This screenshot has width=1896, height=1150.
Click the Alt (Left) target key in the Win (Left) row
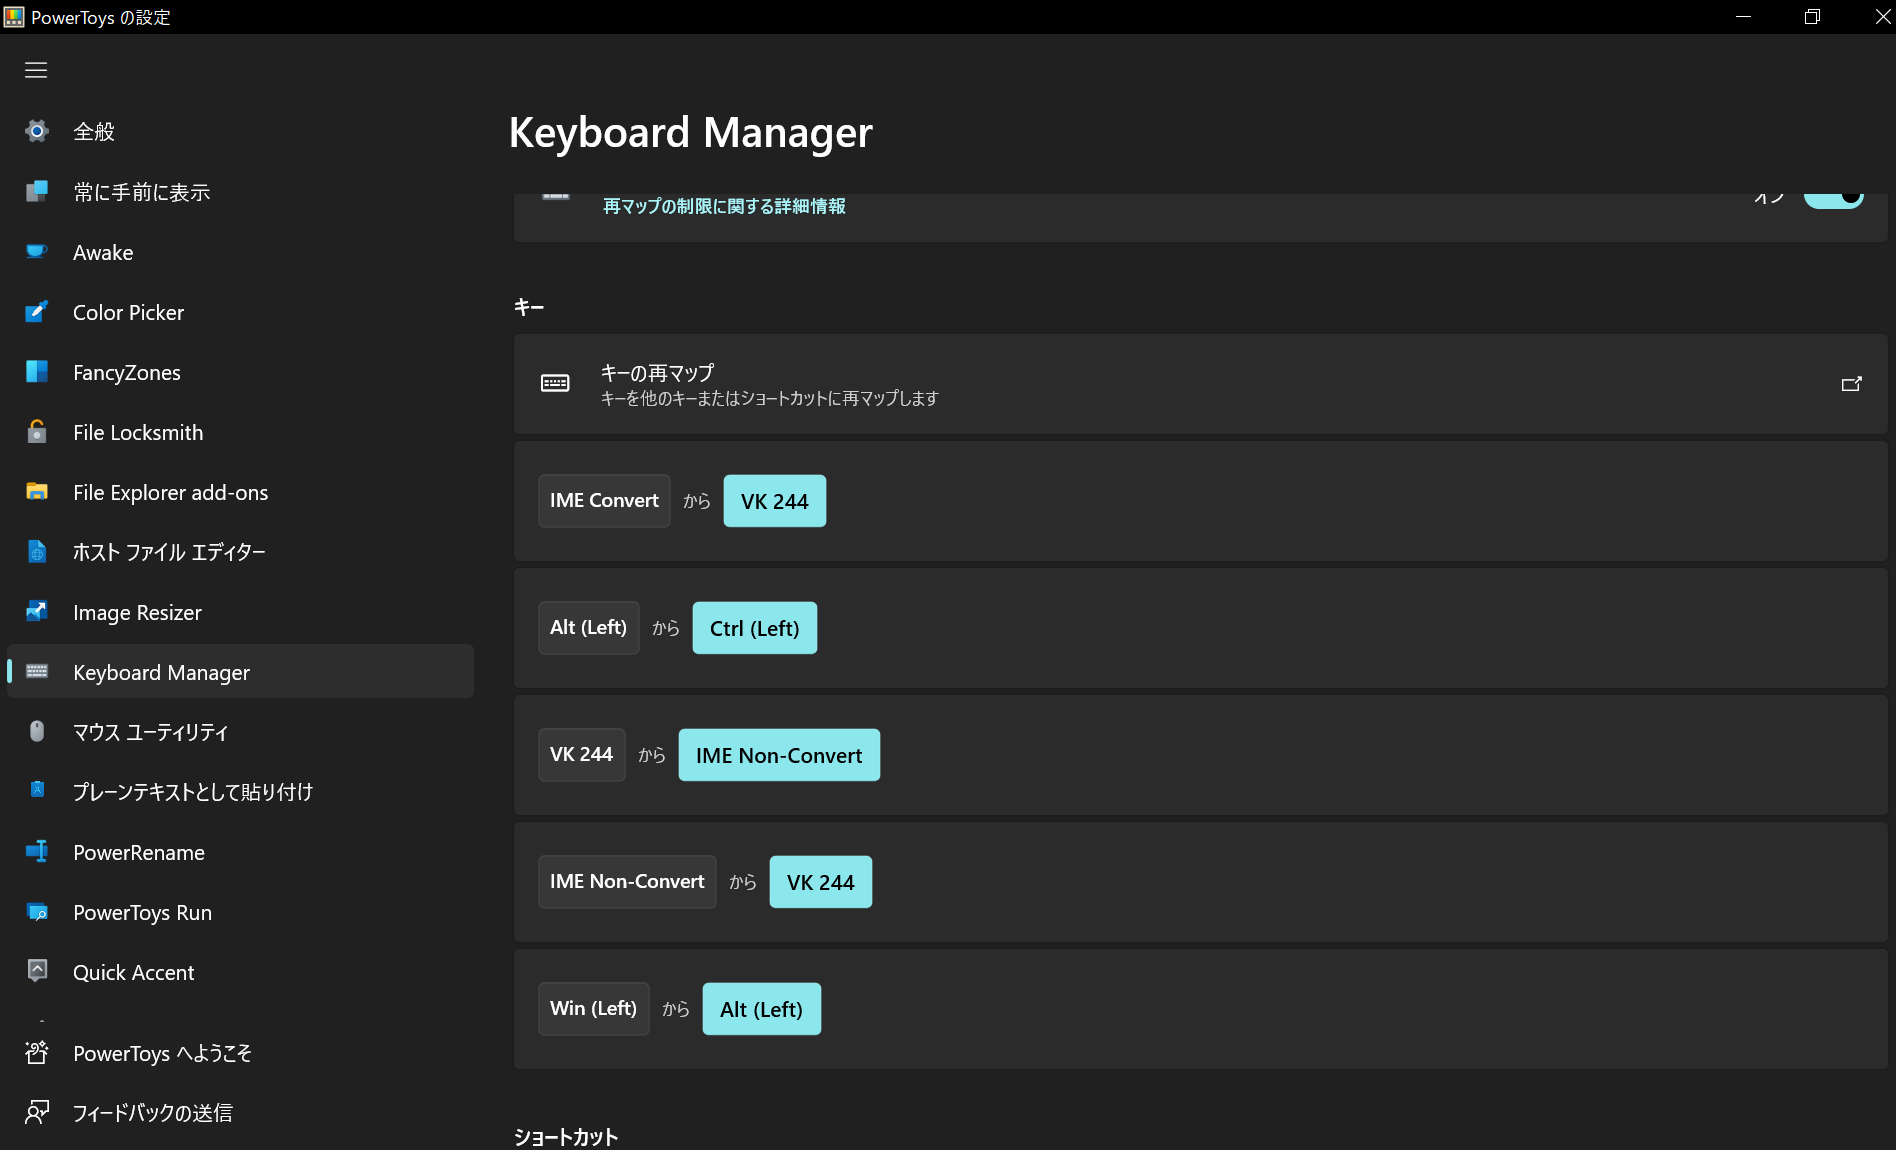pos(761,1009)
